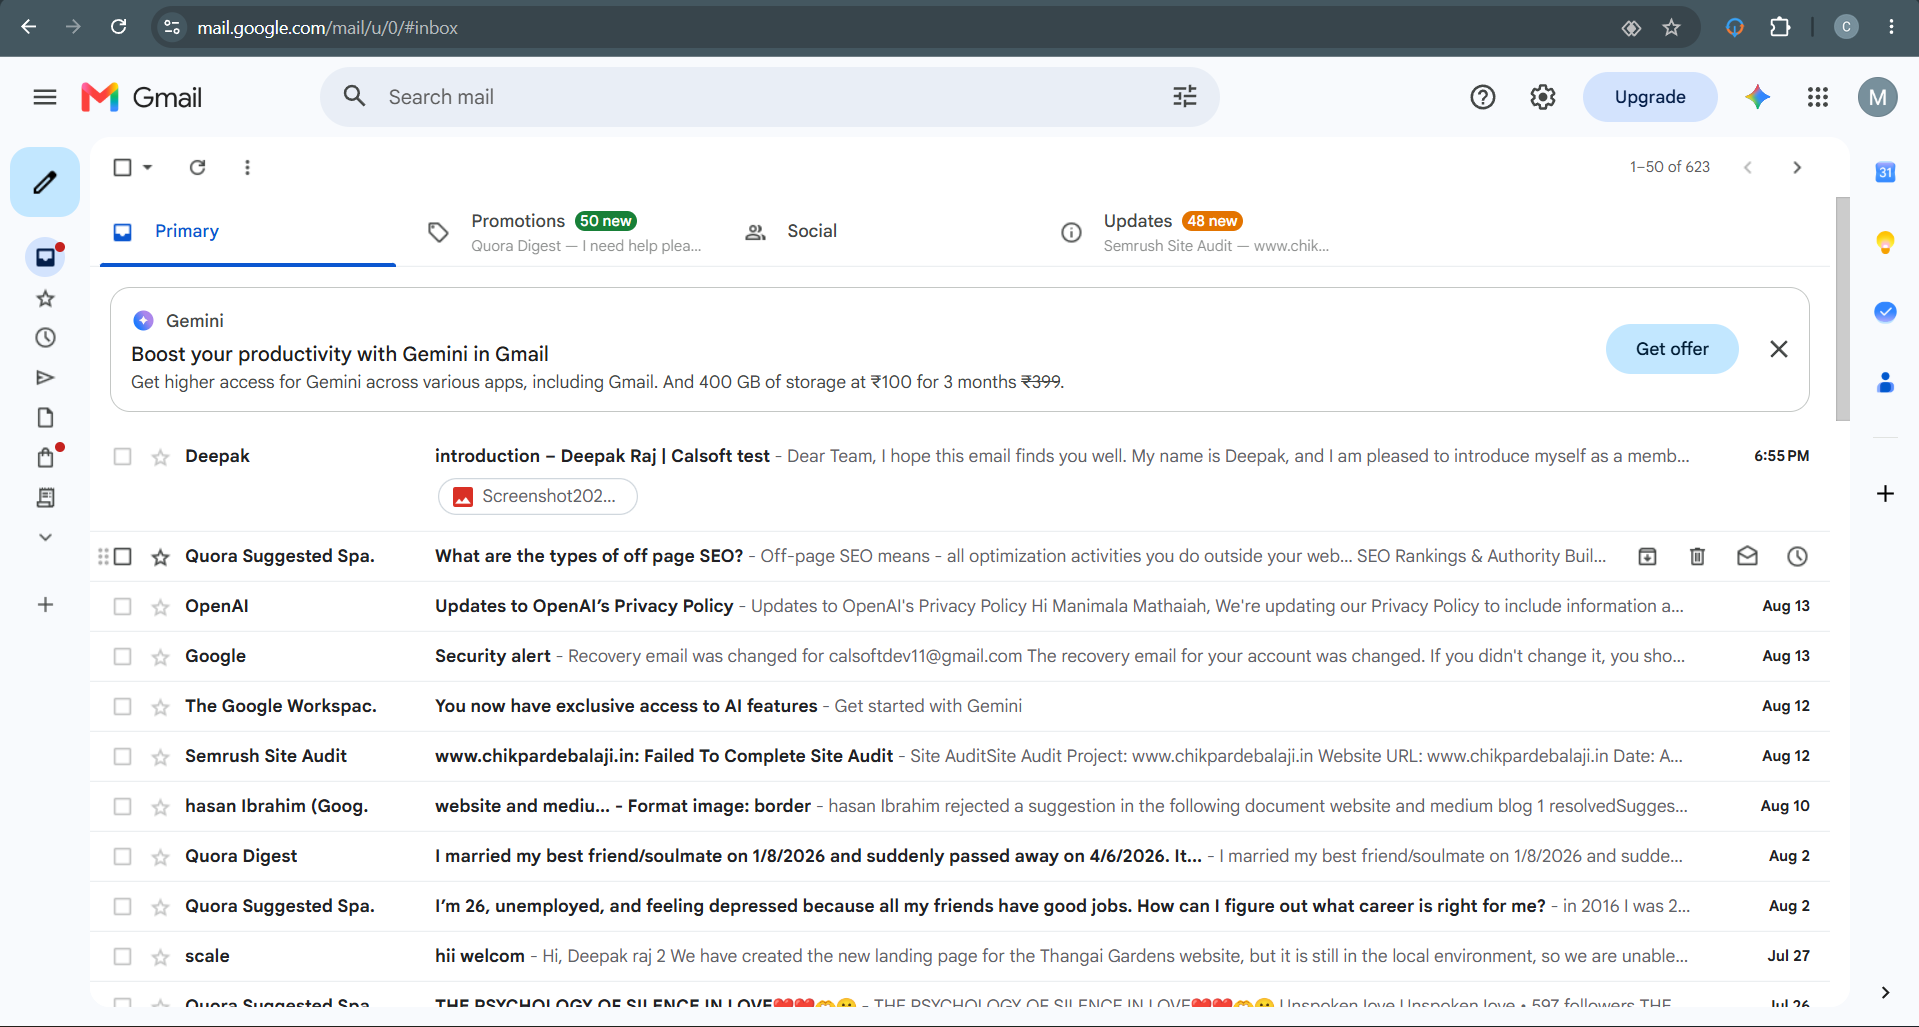Archive the off page SEO email
This screenshot has width=1919, height=1027.
tap(1648, 556)
